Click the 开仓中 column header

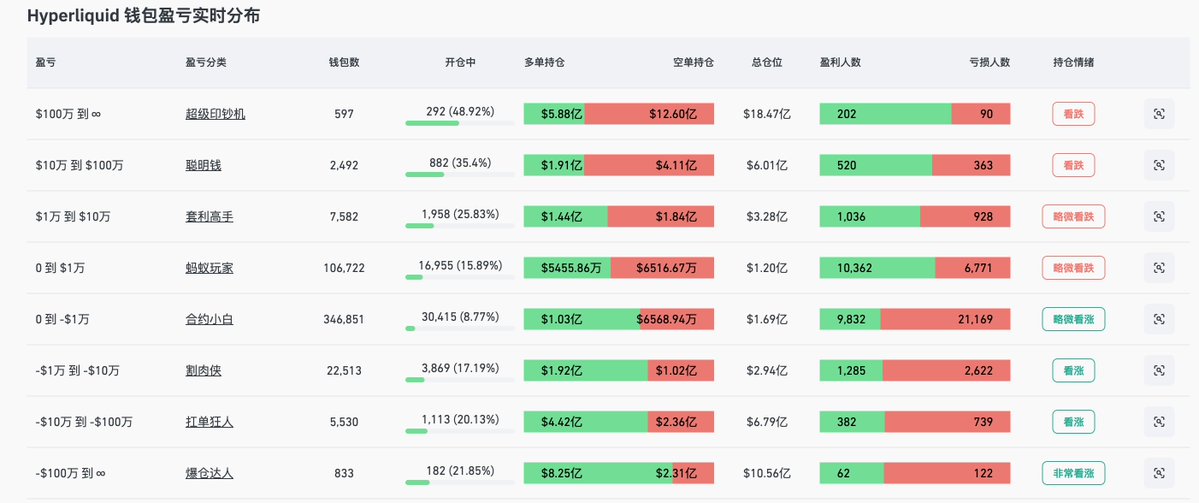pyautogui.click(x=460, y=63)
